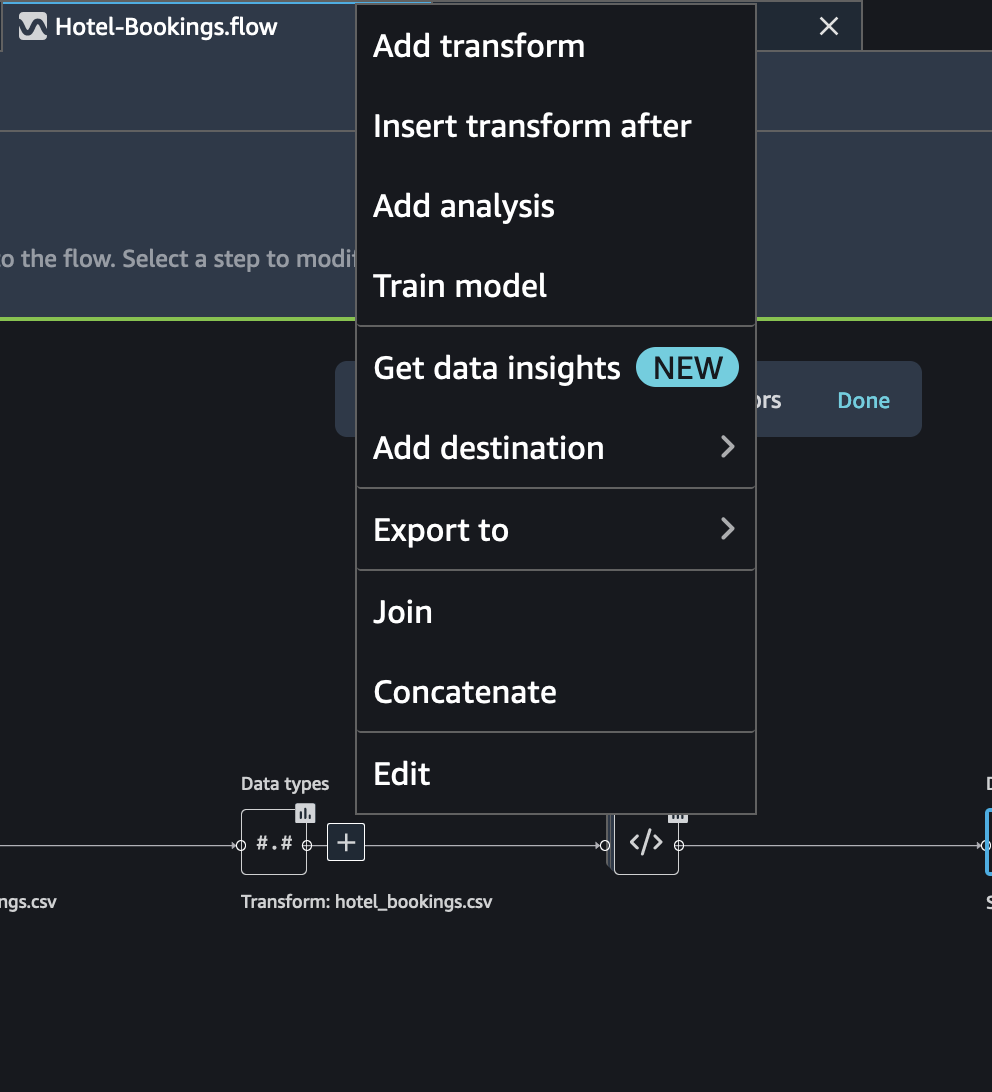This screenshot has width=992, height=1092.
Task: Choose Train model from the menu
Action: [460, 285]
